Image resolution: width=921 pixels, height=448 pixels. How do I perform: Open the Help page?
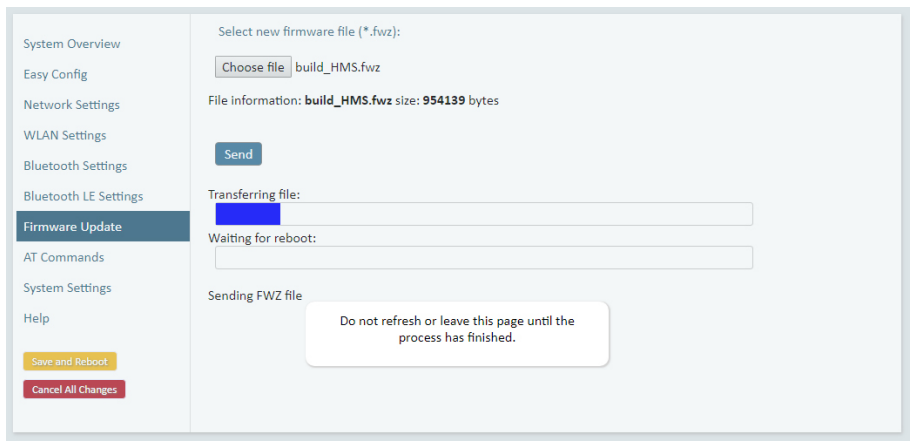tap(36, 319)
